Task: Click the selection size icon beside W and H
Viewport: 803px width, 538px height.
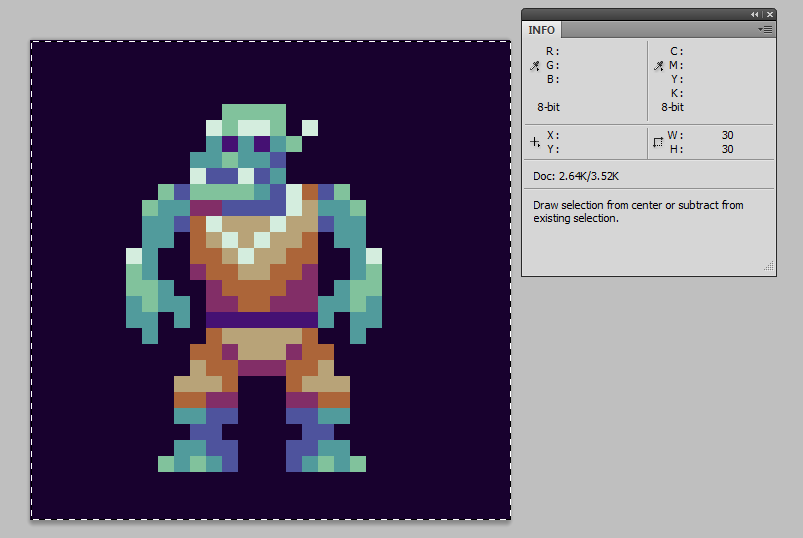Action: (658, 142)
